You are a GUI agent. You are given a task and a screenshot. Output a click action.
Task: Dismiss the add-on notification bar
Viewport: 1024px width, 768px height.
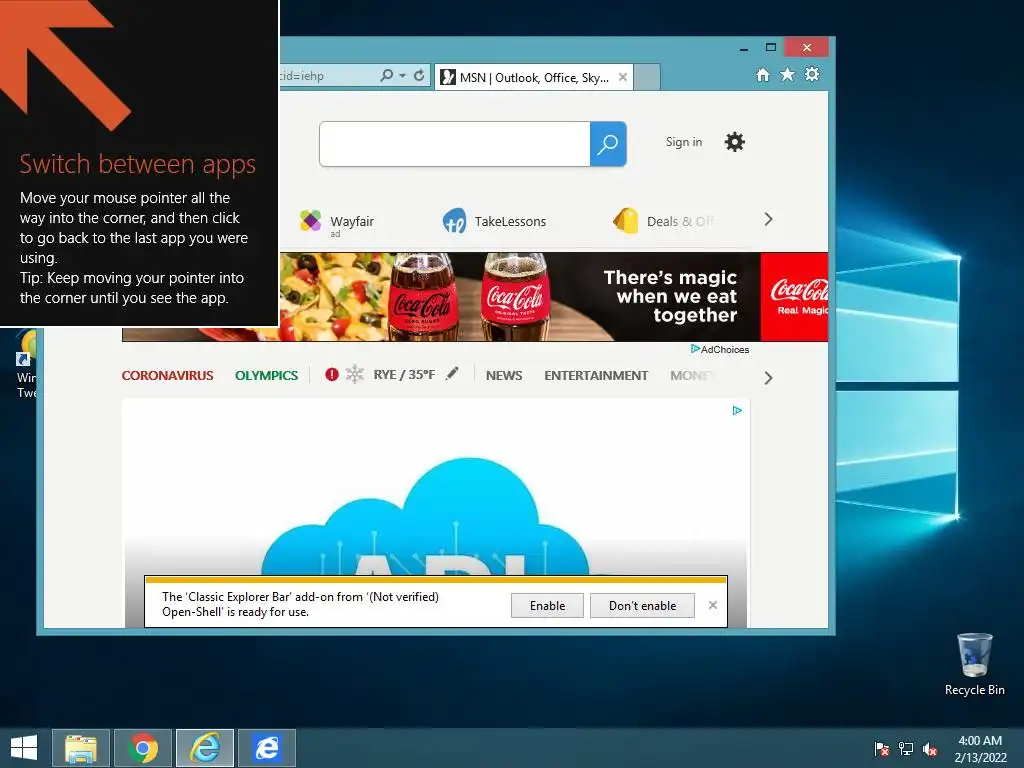tap(712, 605)
